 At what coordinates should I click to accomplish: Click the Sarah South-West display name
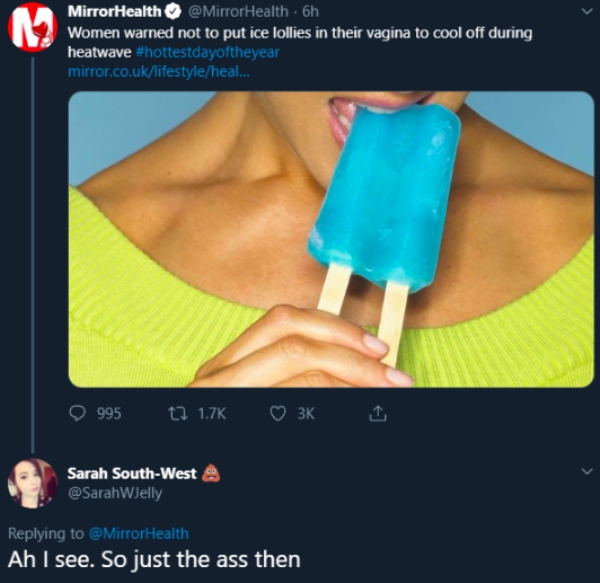(132, 474)
